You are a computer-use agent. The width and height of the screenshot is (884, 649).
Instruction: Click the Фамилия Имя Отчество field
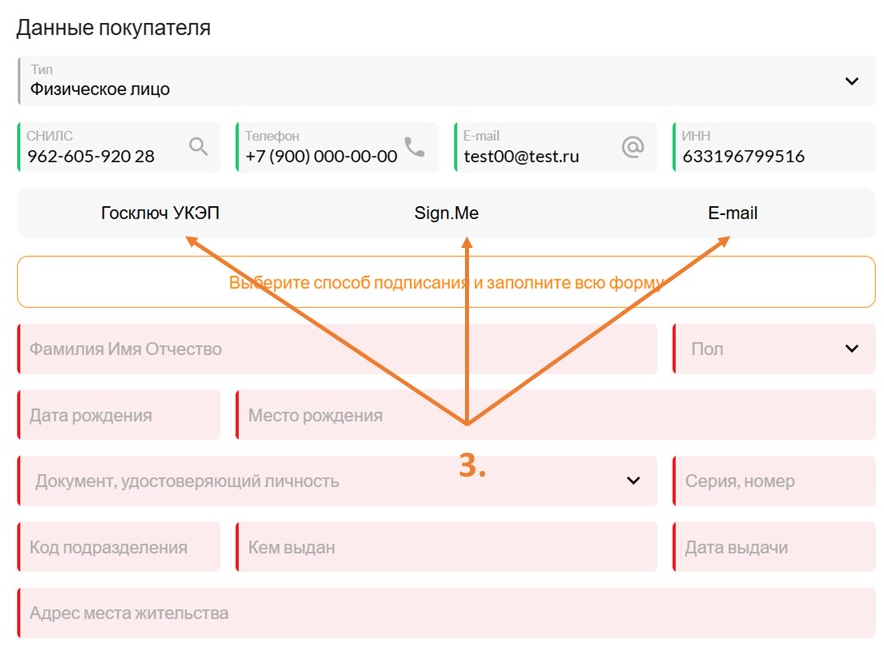pyautogui.click(x=337, y=348)
